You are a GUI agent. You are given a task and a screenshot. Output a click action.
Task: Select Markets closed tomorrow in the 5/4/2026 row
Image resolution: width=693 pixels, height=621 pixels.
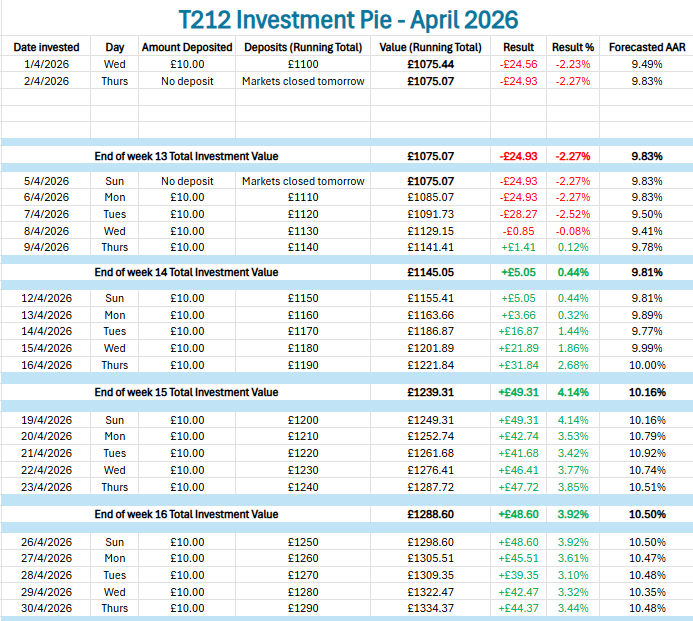pos(303,181)
